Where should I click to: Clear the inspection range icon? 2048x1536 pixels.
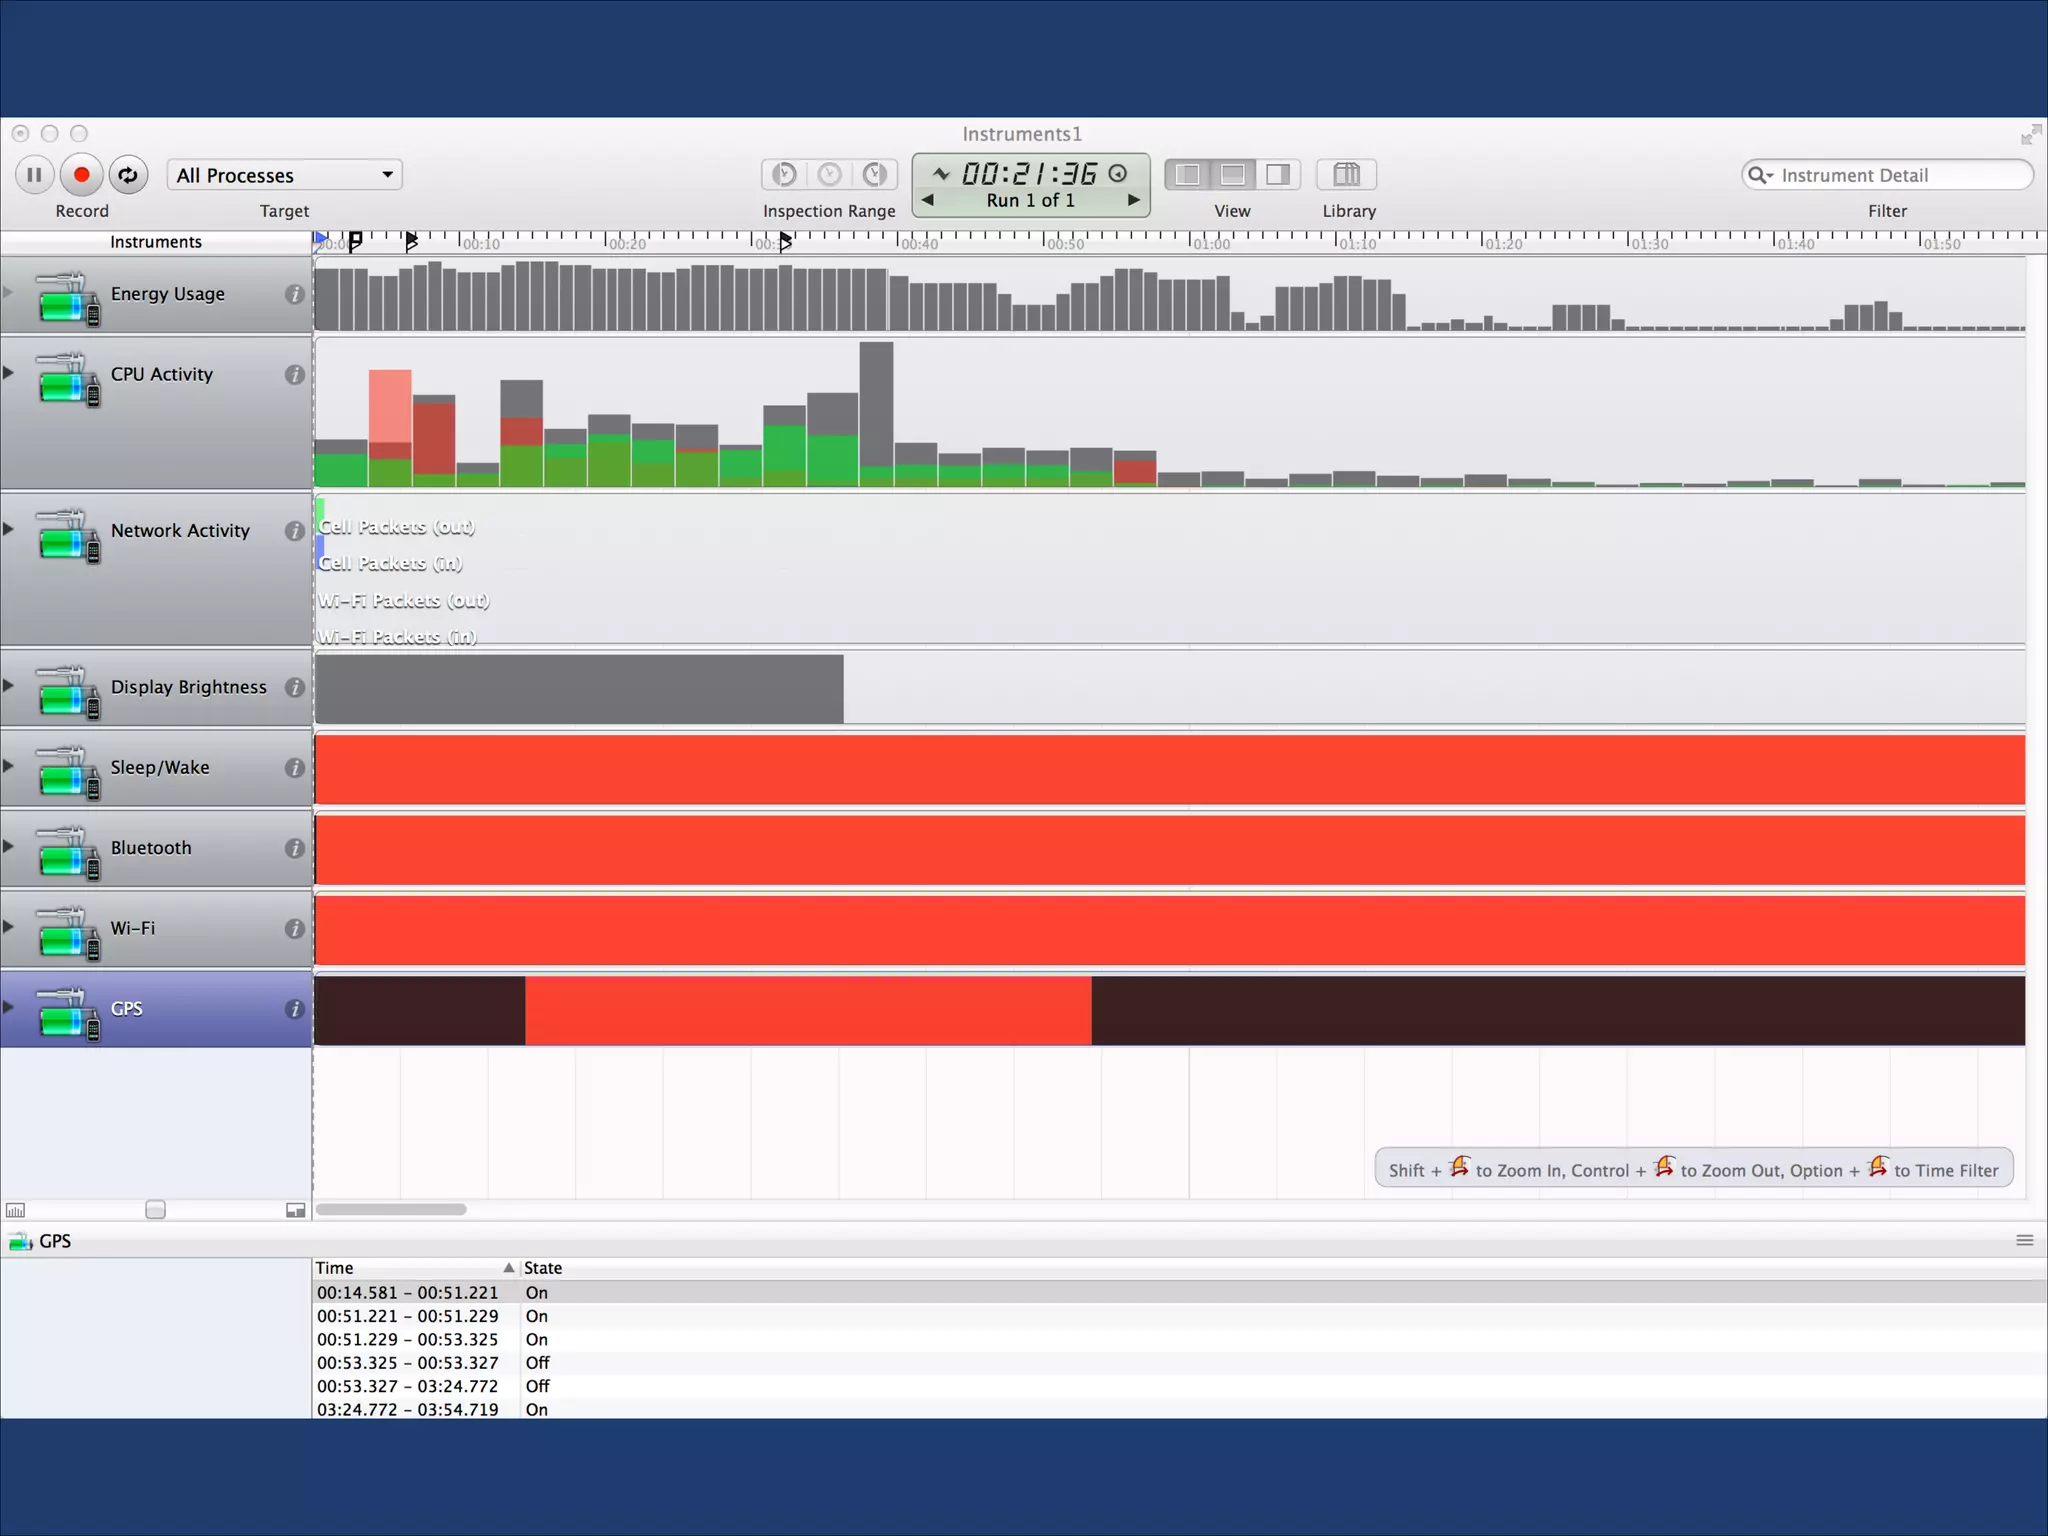(x=830, y=175)
